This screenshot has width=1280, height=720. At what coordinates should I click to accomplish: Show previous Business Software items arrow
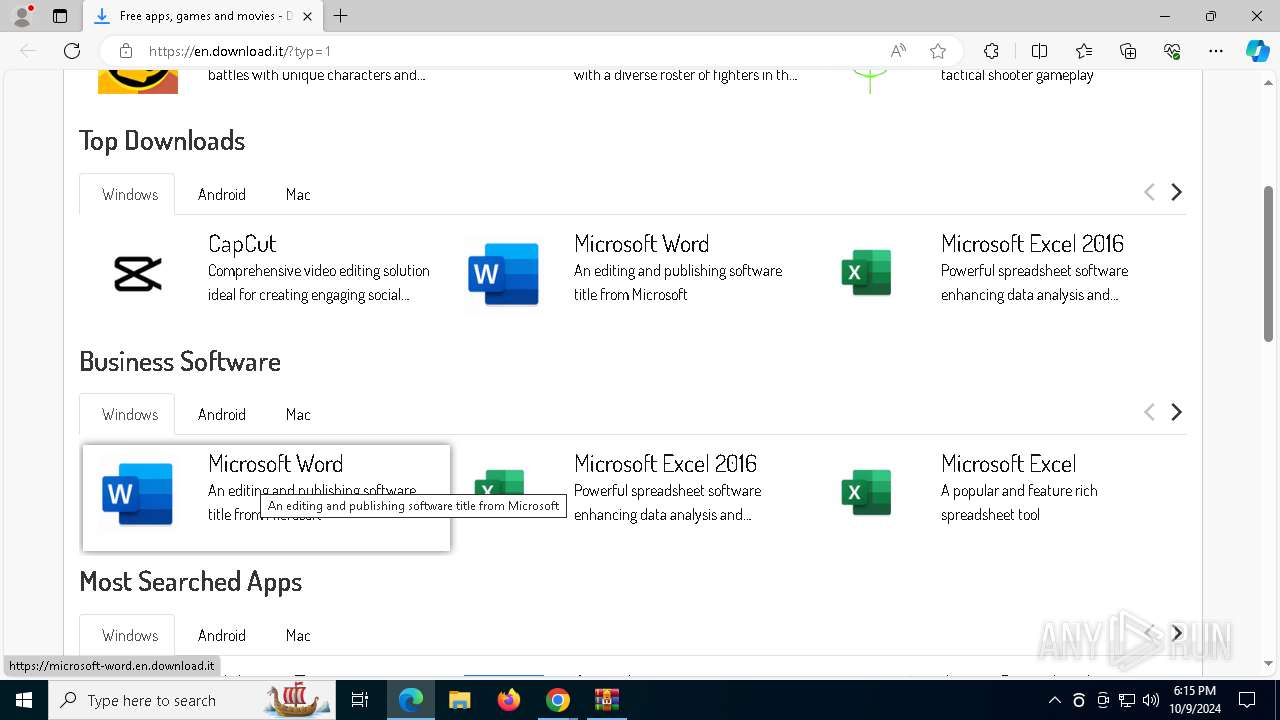pos(1149,412)
